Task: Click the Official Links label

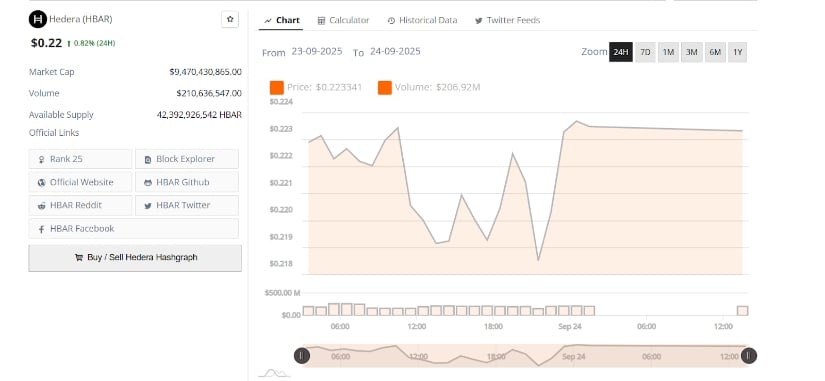Action: 54,133
